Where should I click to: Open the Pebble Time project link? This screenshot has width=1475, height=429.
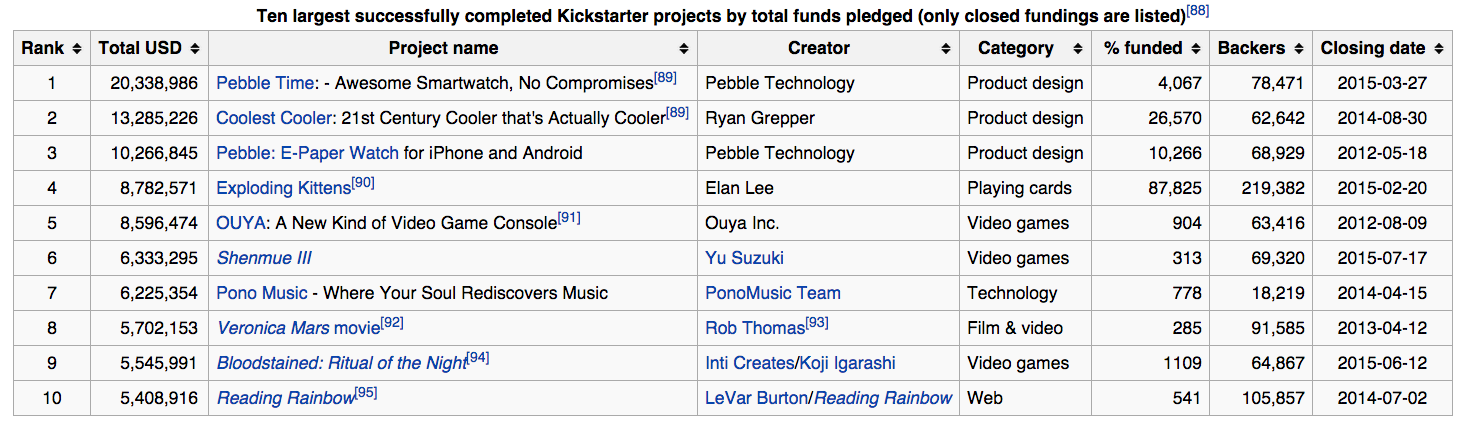tap(266, 83)
